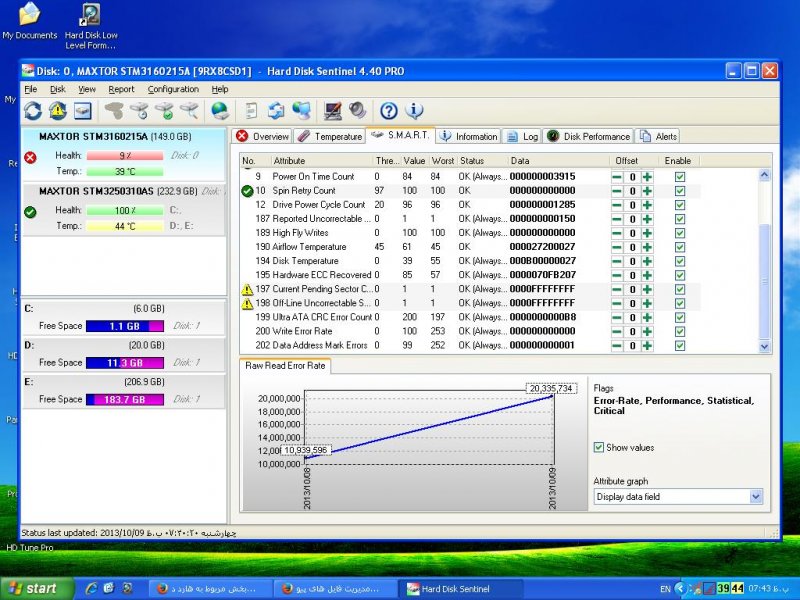Click the Windows start button

[x=37, y=588]
